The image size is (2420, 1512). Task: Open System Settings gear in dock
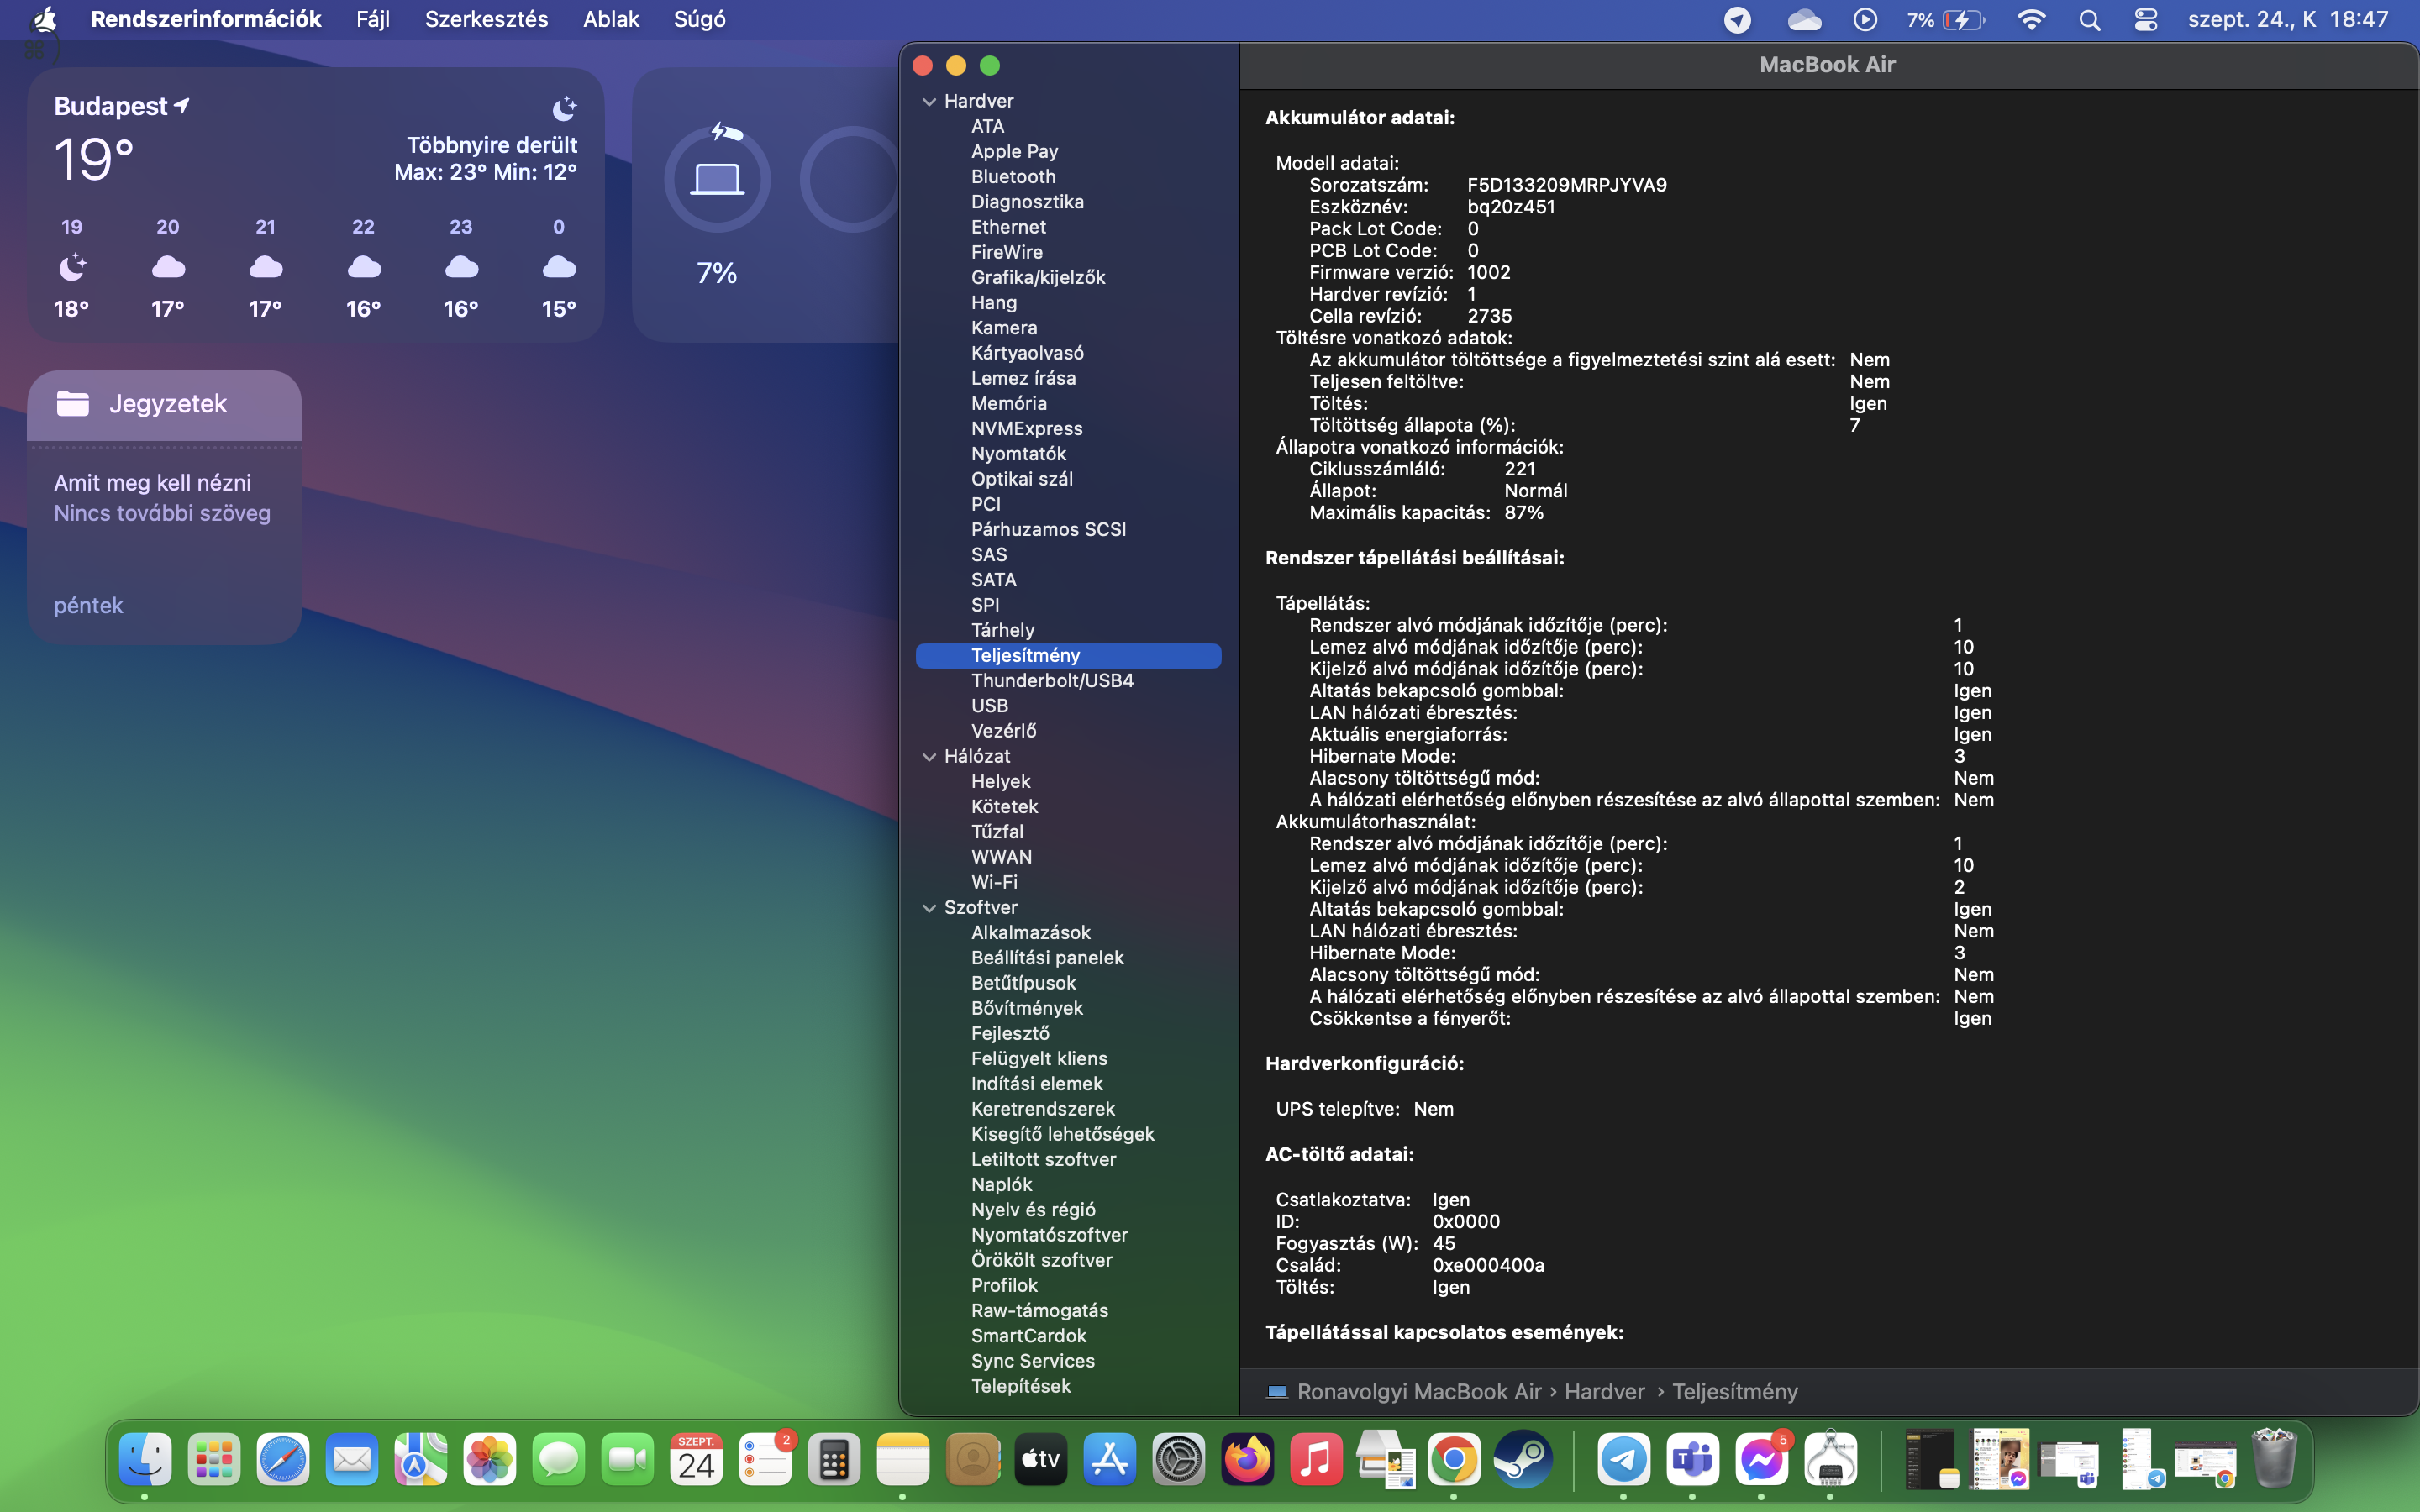tap(1179, 1460)
